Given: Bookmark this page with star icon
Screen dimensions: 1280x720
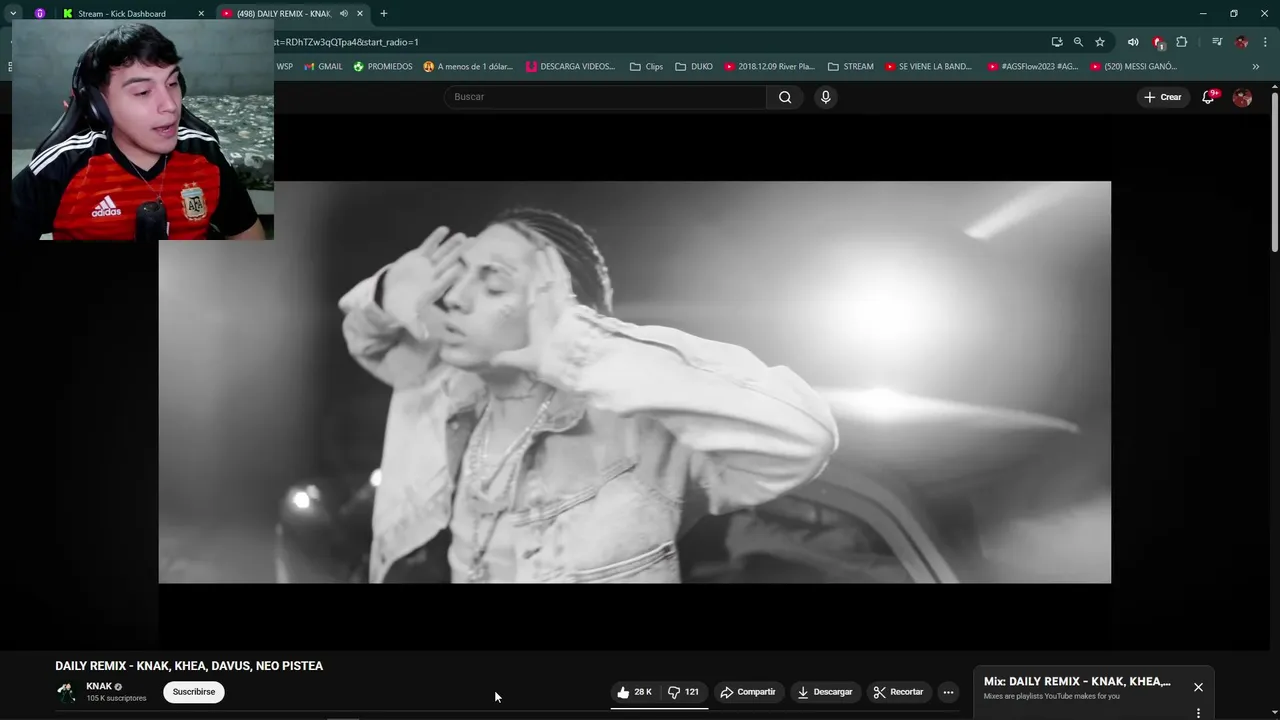Looking at the screenshot, I should click(1100, 42).
